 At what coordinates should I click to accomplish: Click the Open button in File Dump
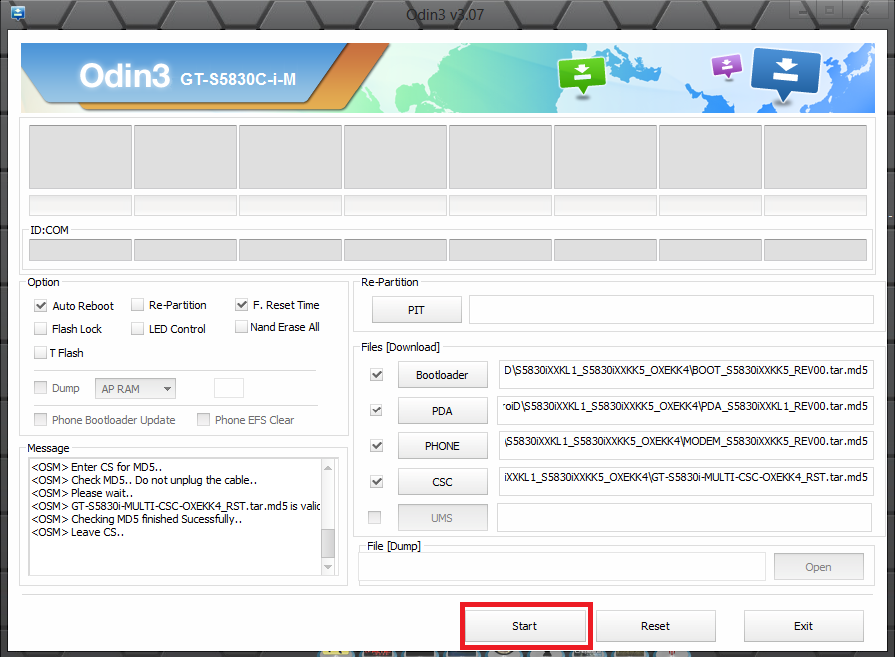pos(819,567)
